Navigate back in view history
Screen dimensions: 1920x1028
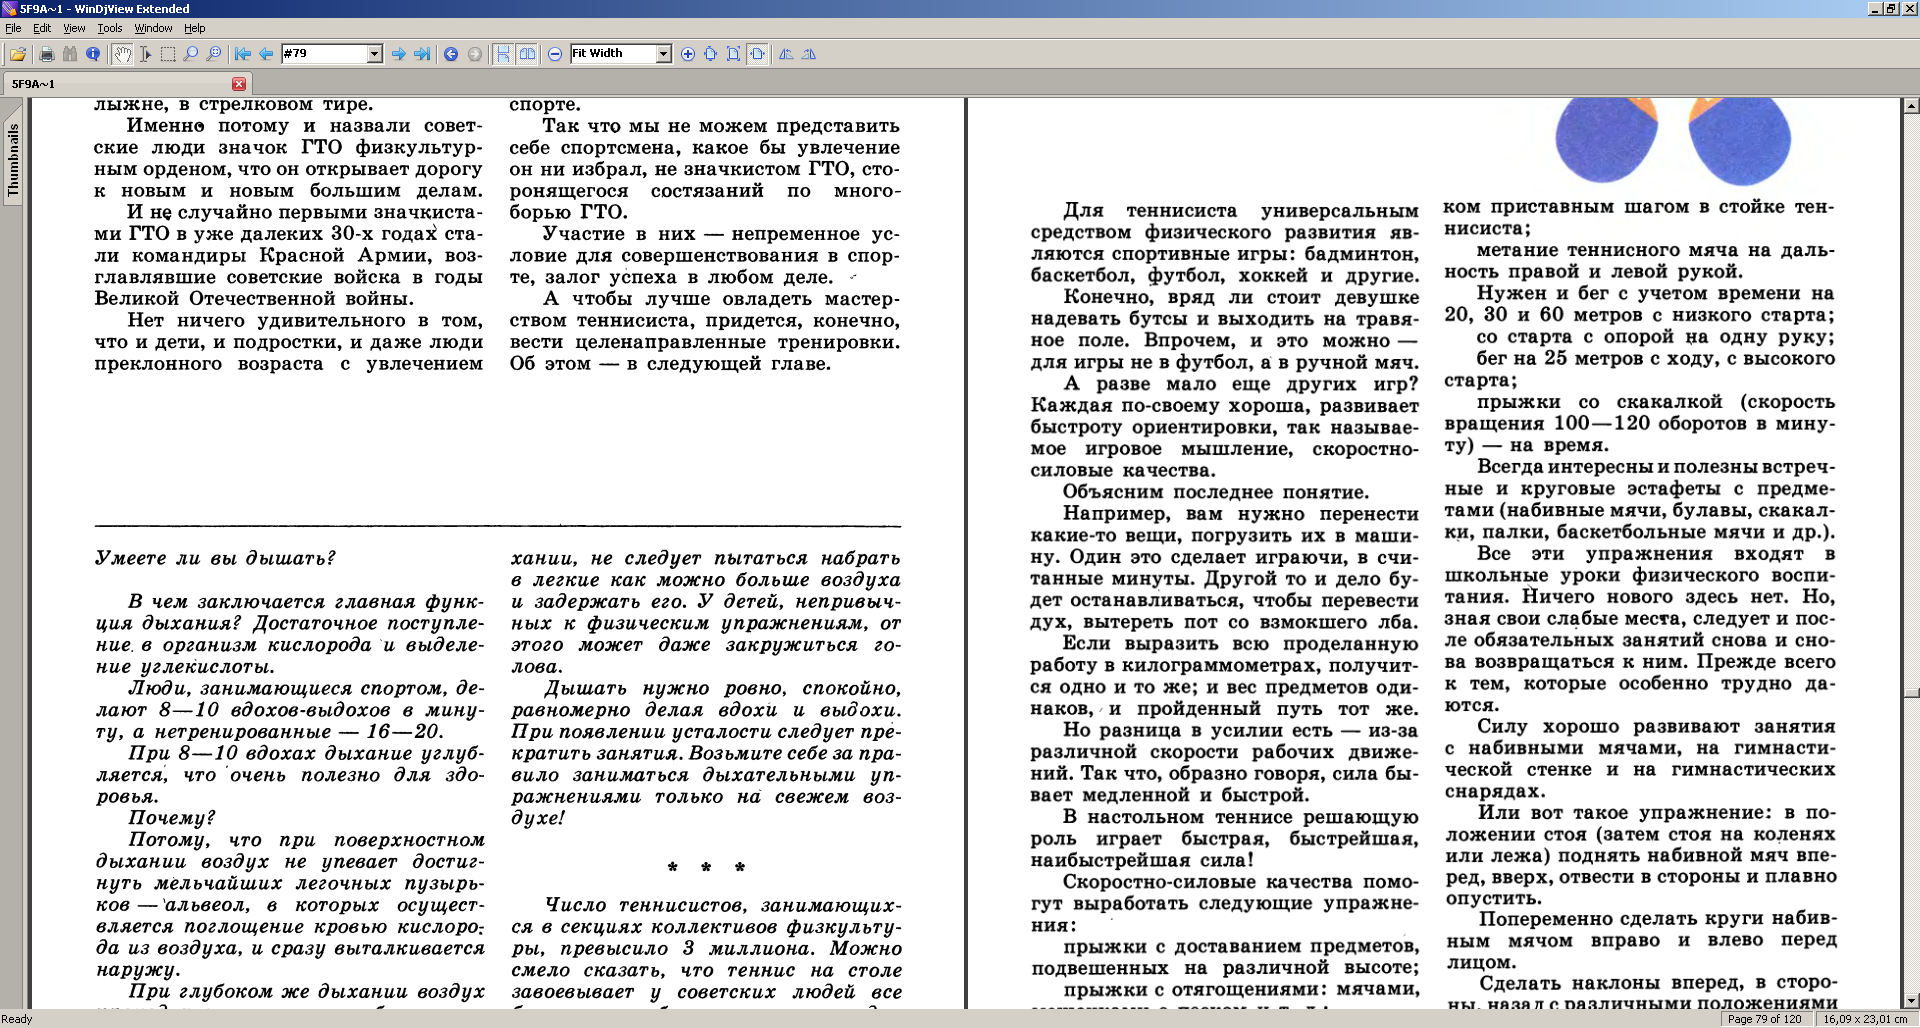(x=451, y=54)
